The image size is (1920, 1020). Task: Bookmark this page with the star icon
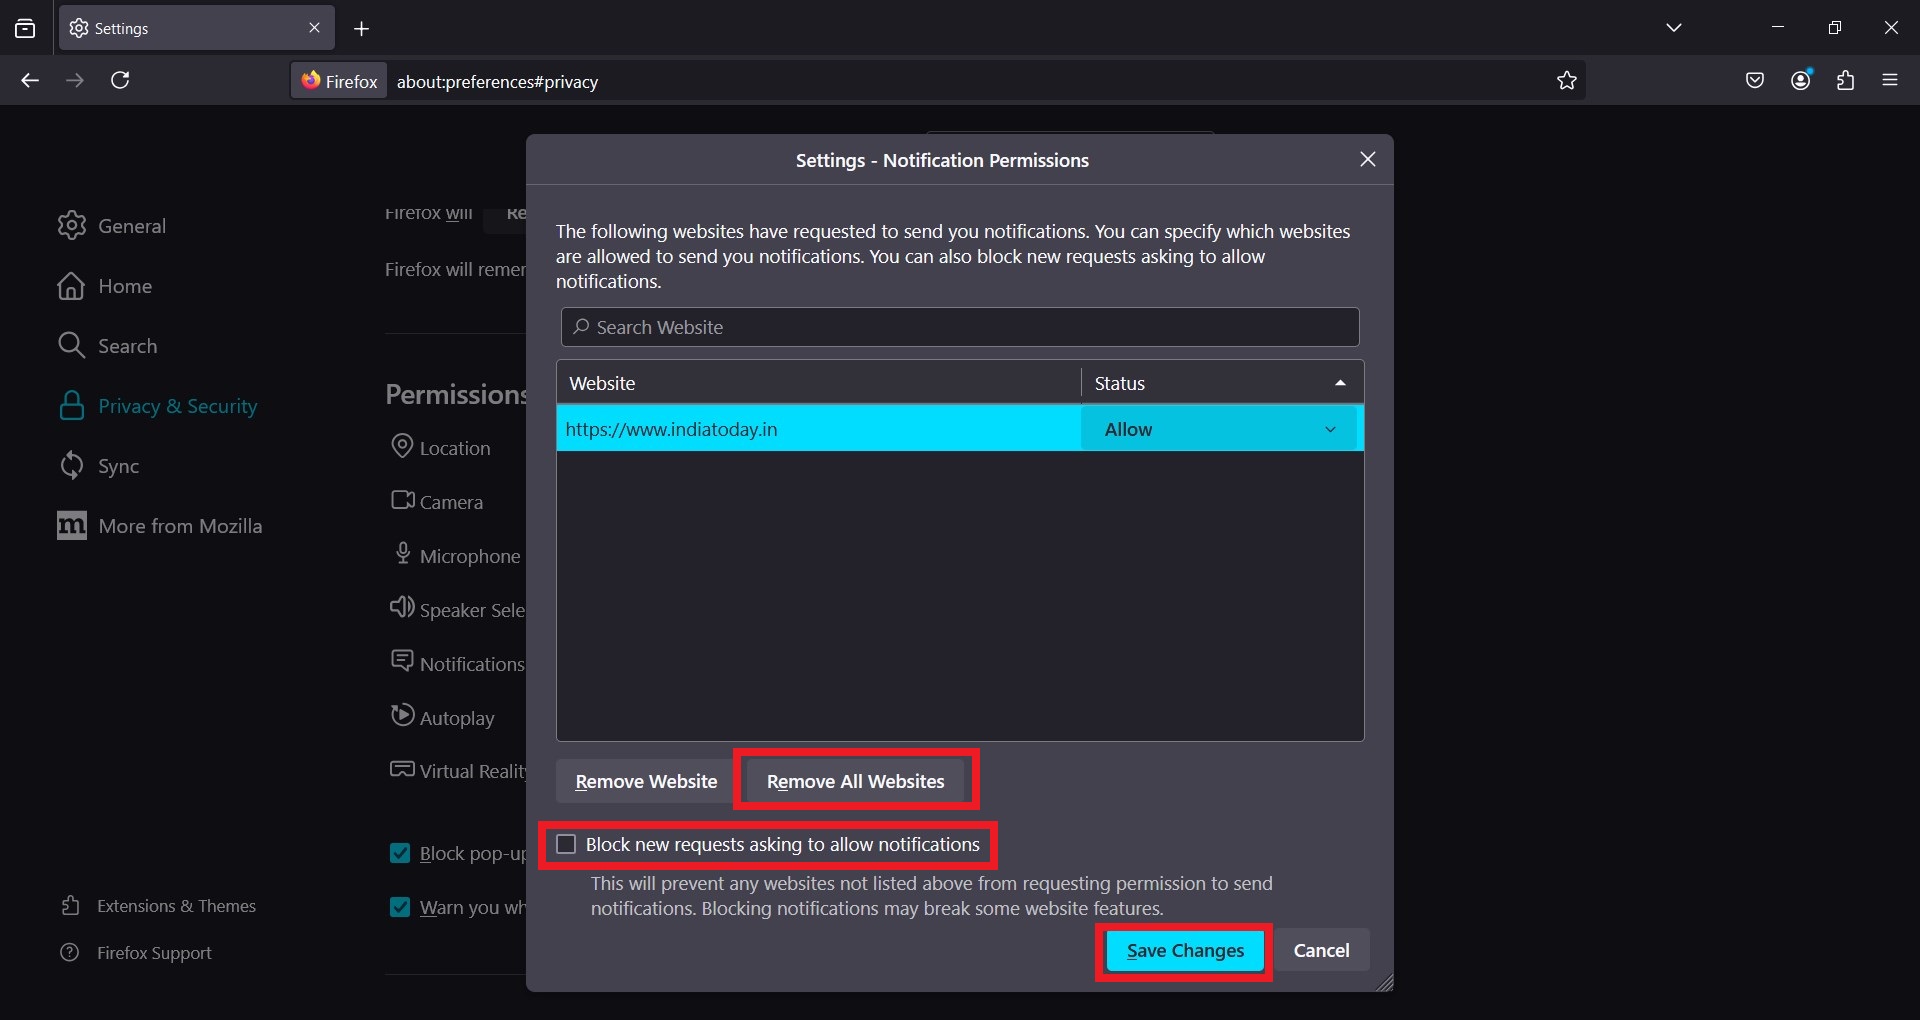coord(1566,81)
